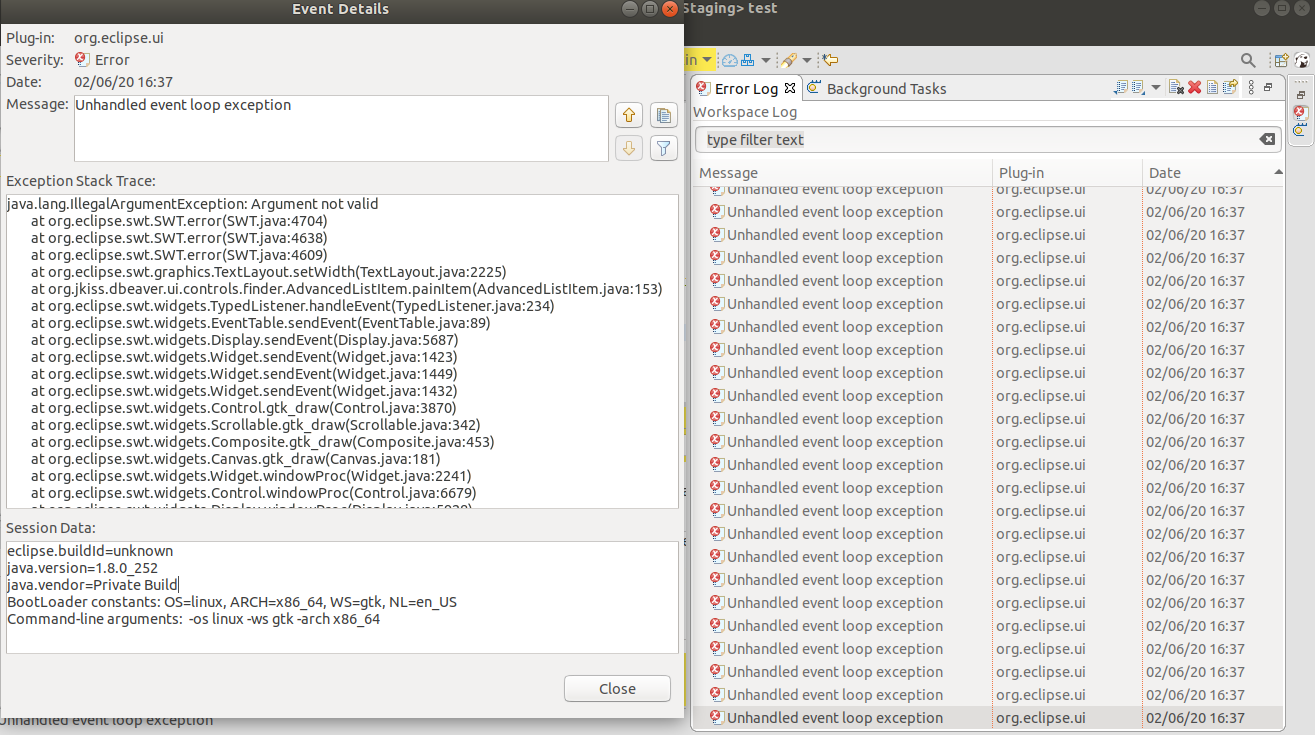Open the log file icon
Viewport: 1315px width, 735px height.
[1212, 87]
